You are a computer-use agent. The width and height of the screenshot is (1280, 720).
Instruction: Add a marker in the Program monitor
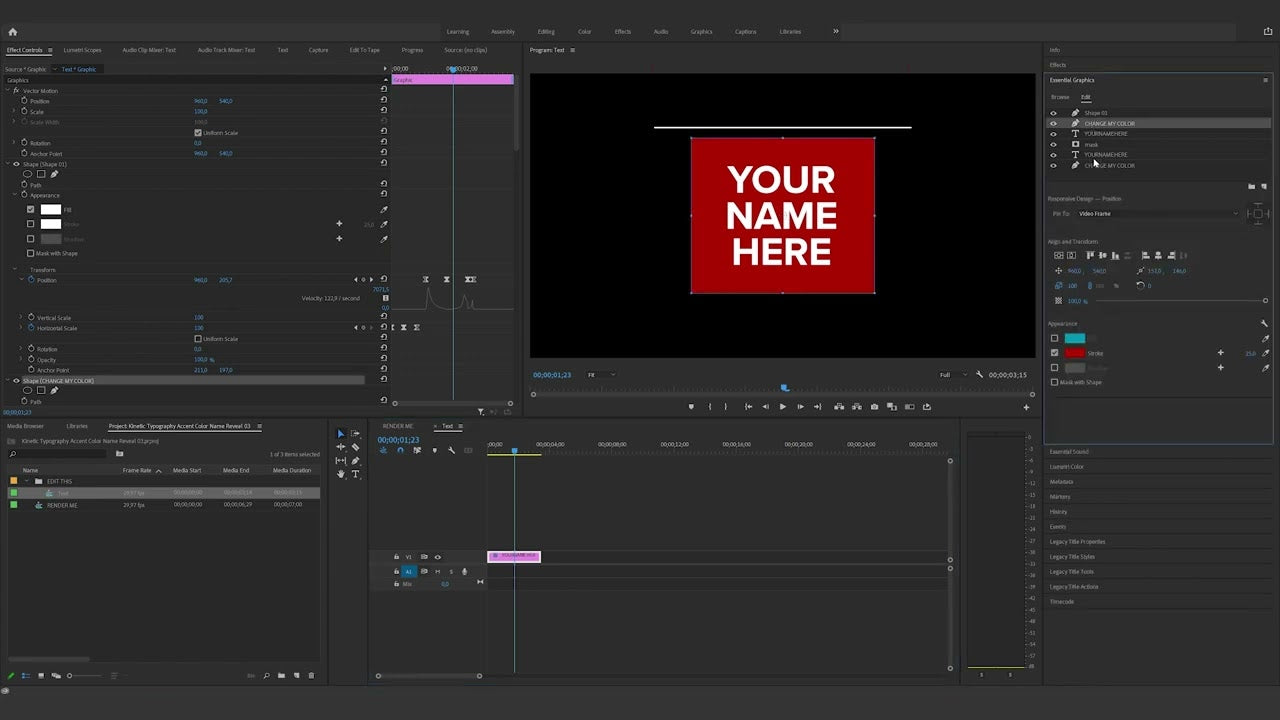(691, 406)
